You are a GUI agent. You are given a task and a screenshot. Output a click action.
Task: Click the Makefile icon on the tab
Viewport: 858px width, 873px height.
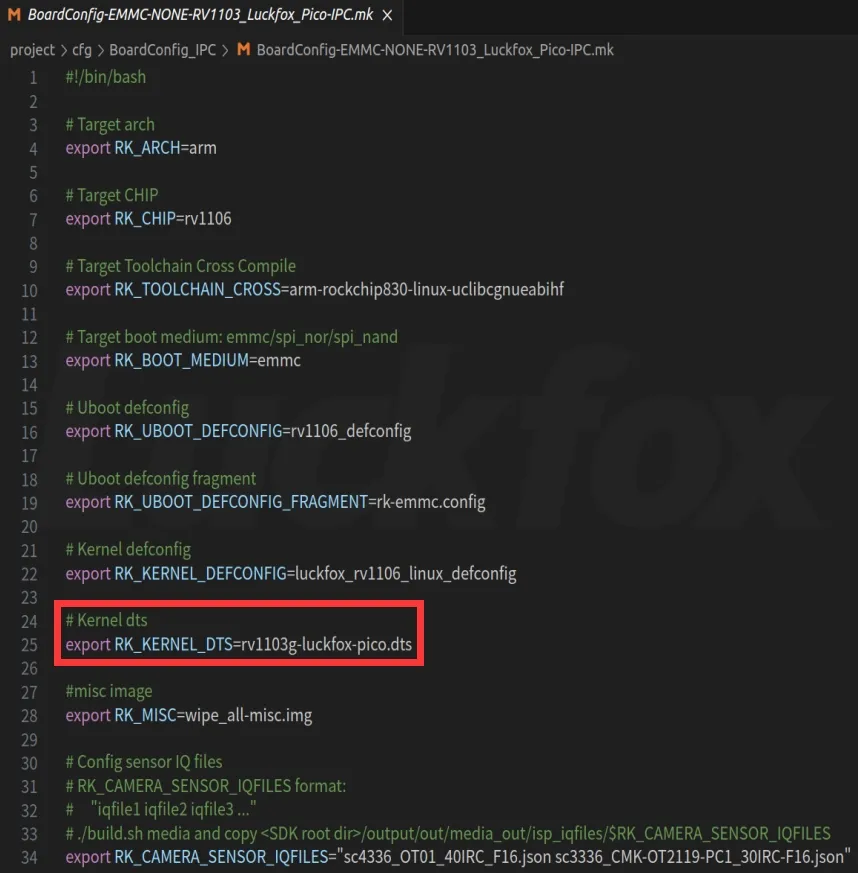[14, 15]
